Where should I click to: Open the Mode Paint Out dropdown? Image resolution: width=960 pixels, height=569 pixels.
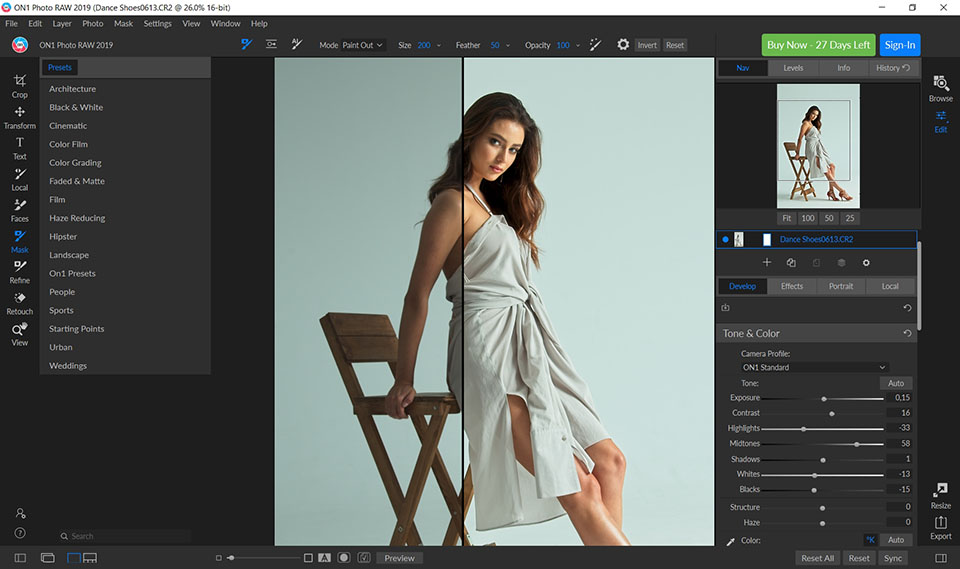pyautogui.click(x=362, y=45)
